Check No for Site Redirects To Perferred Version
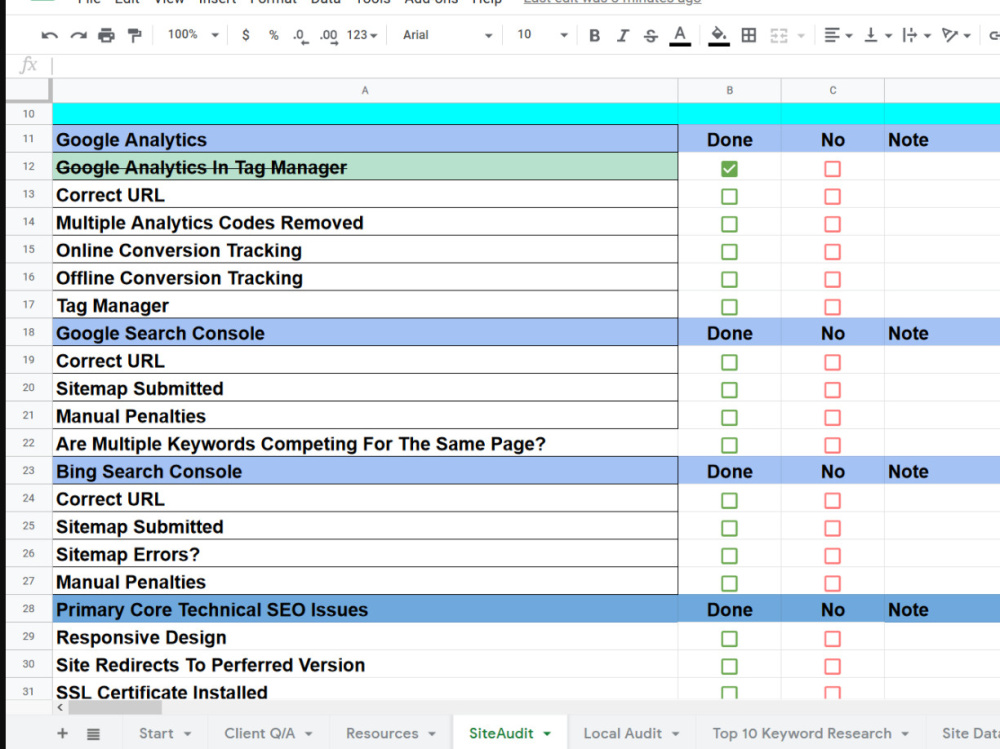 832,666
